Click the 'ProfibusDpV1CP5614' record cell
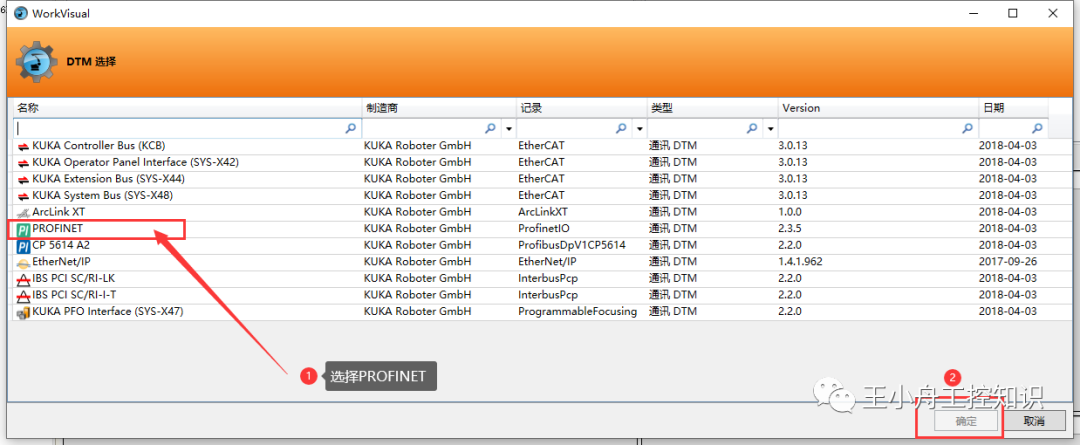This screenshot has width=1080, height=445. (x=572, y=245)
